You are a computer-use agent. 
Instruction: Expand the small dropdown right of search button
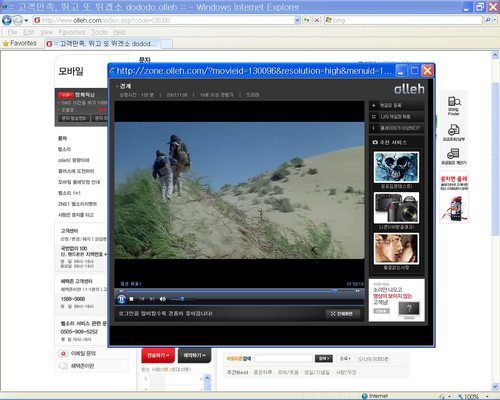click(x=345, y=359)
